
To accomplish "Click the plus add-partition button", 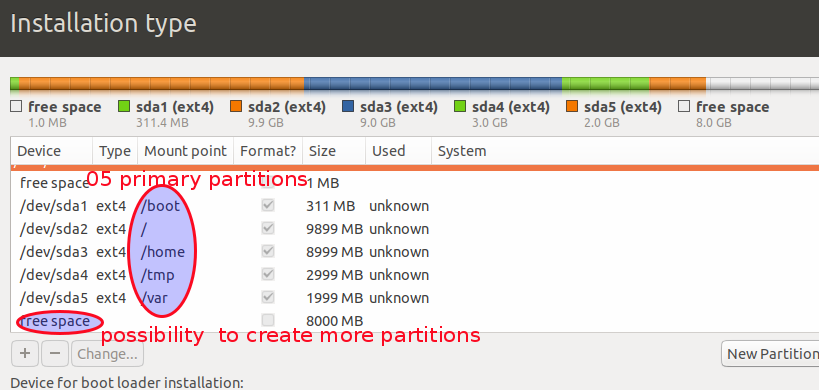I will pyautogui.click(x=25, y=354).
